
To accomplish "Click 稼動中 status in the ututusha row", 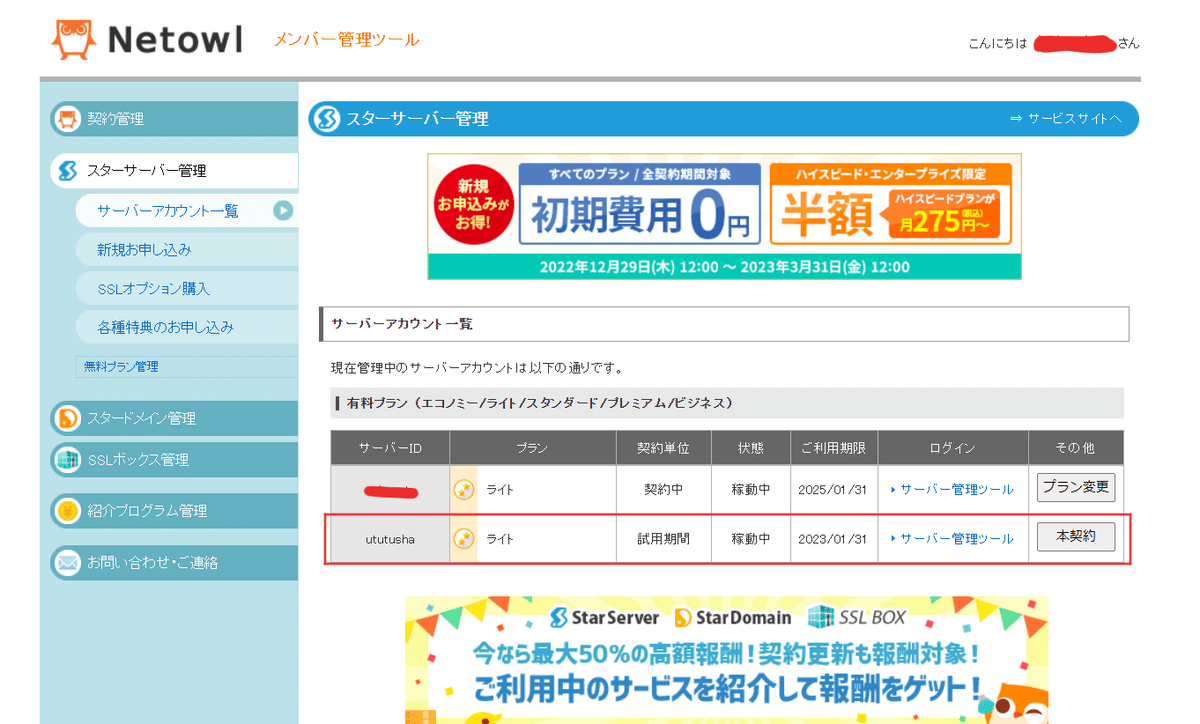I will point(750,539).
